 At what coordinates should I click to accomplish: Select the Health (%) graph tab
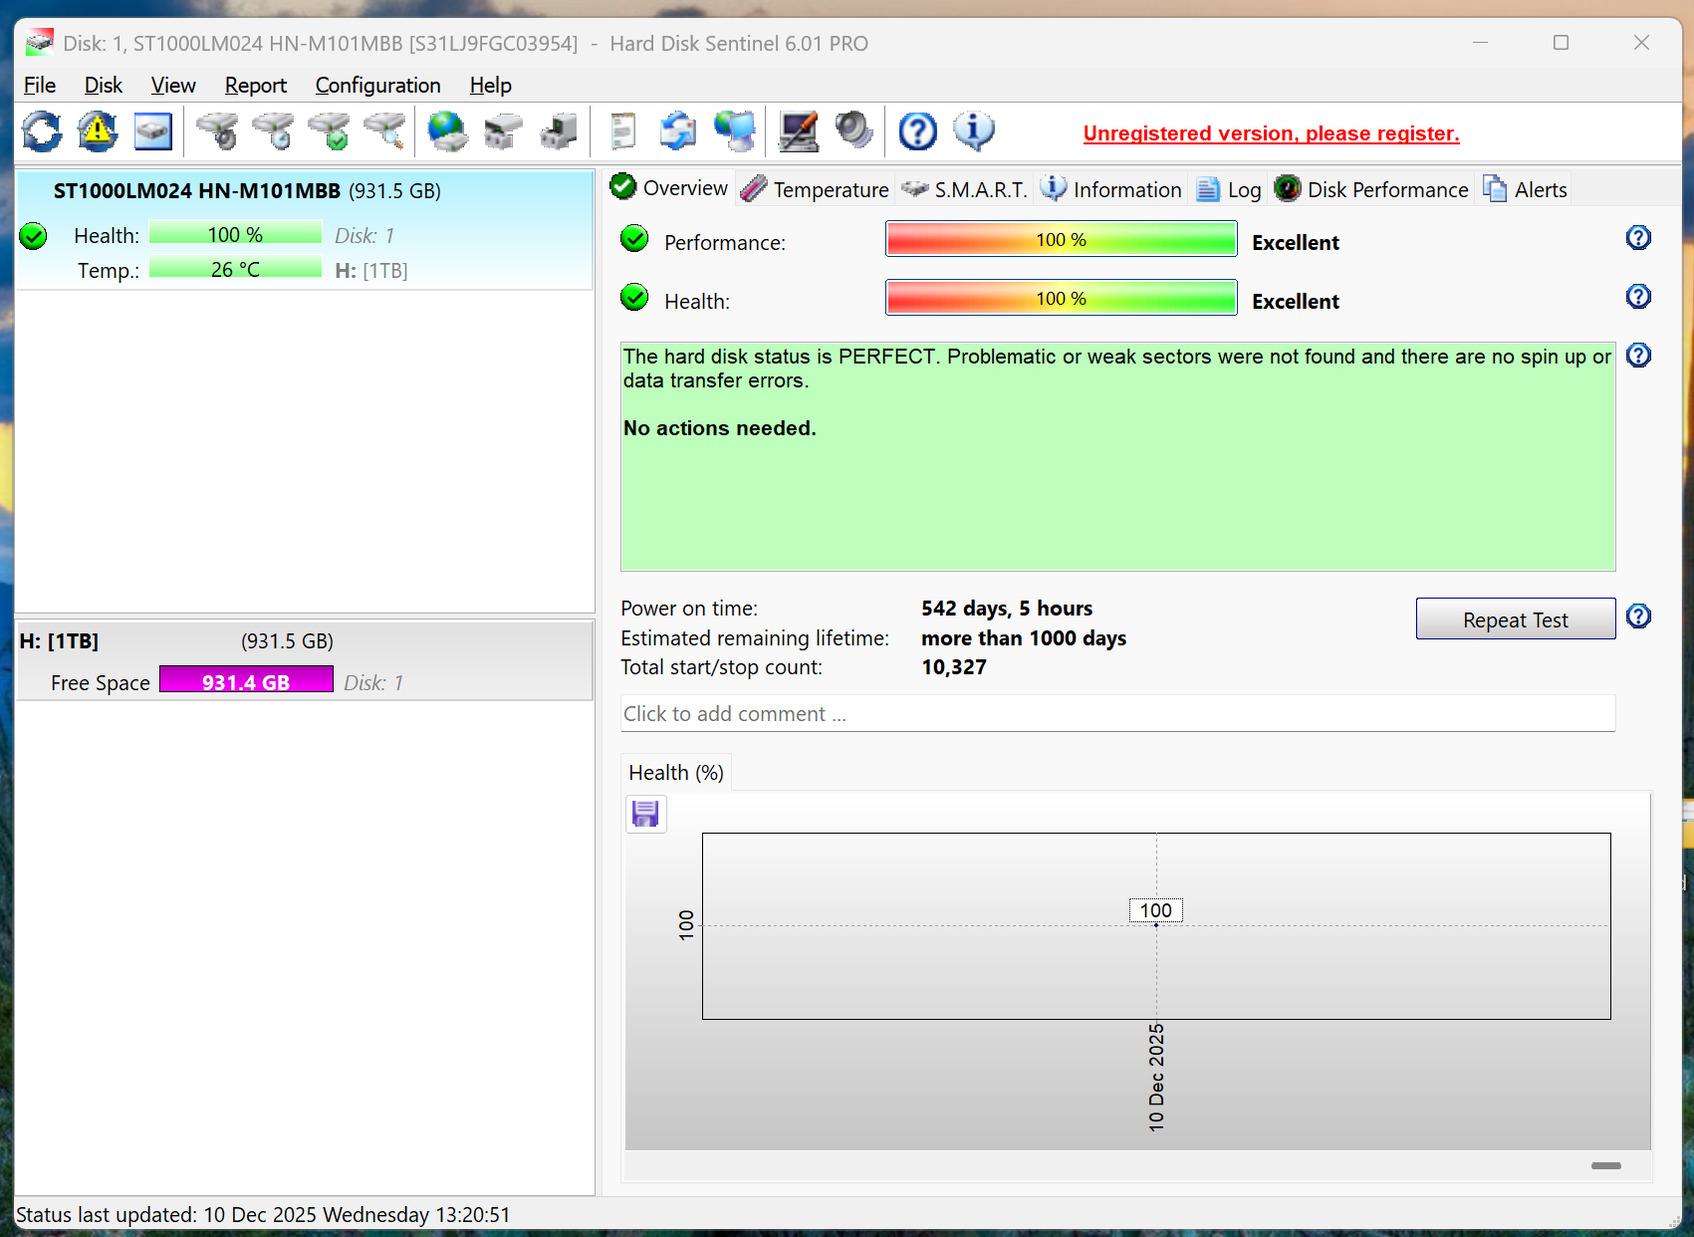tap(676, 773)
